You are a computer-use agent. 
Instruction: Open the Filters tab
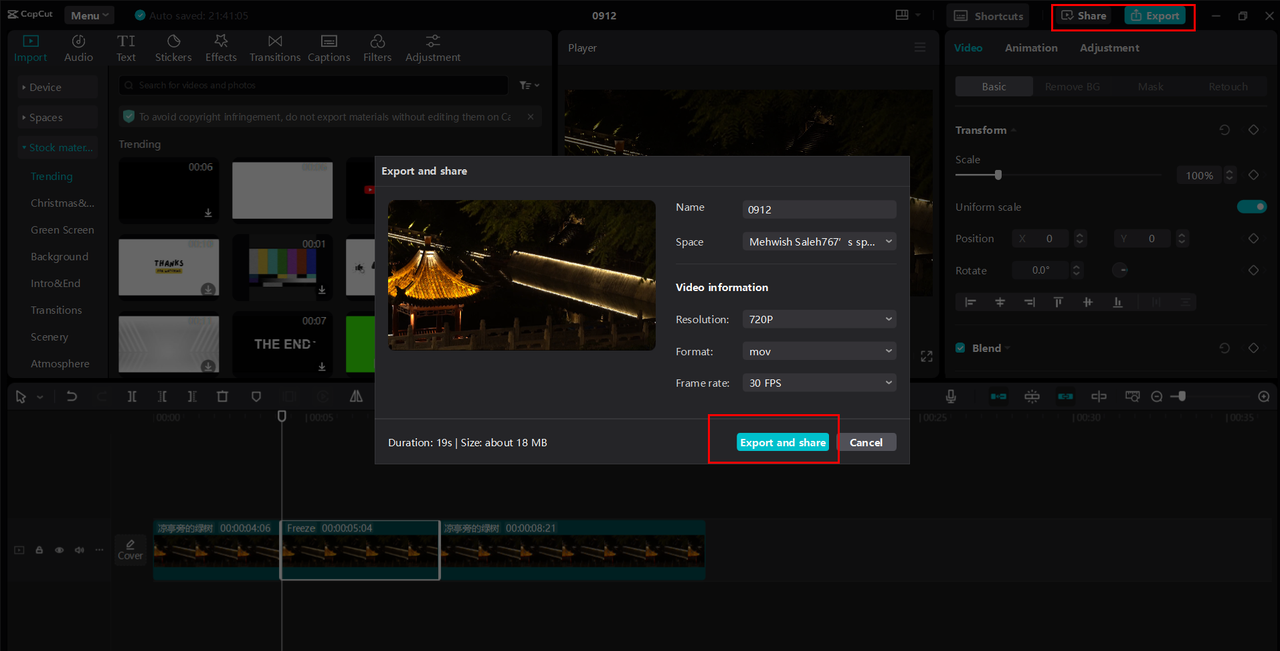[x=377, y=48]
